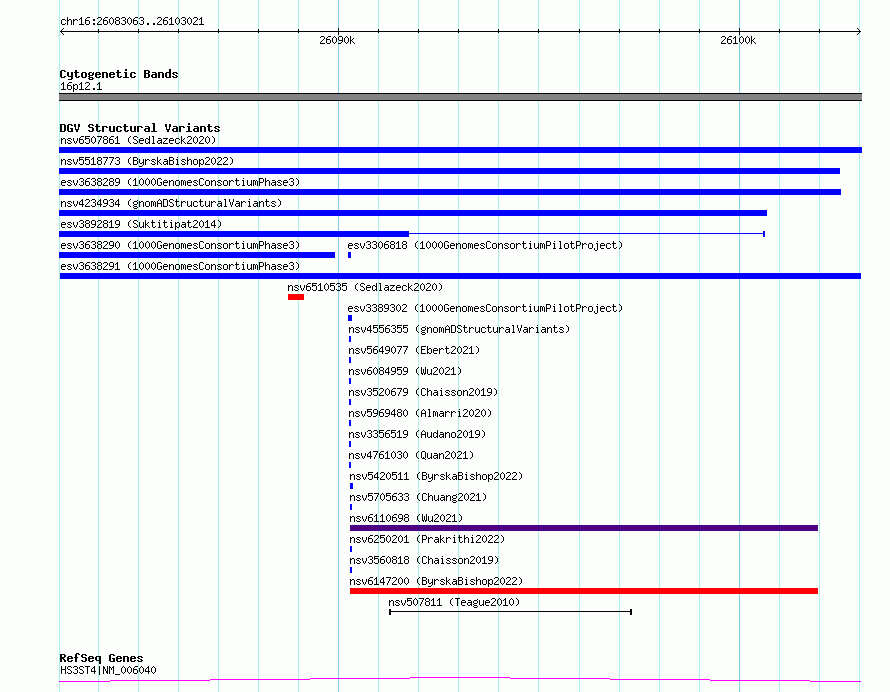
Task: Select the blue bar under nsv5518773
Action: (450, 171)
